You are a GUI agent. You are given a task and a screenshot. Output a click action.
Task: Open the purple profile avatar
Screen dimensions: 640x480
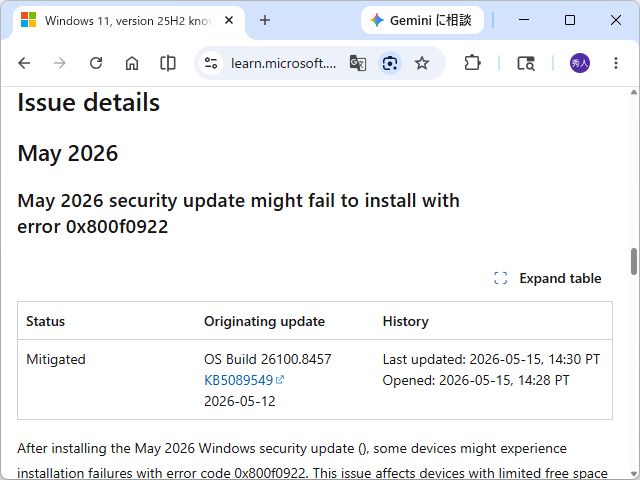pos(580,63)
